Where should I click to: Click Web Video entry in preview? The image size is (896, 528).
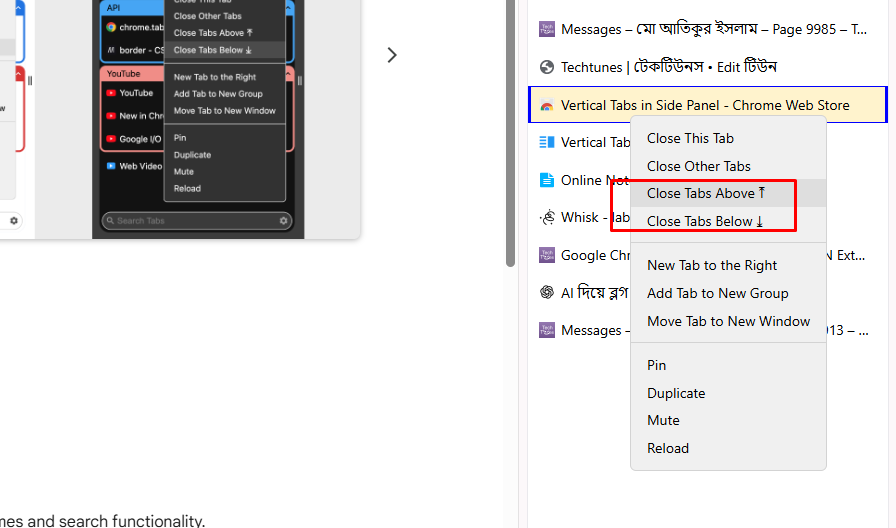(x=135, y=166)
